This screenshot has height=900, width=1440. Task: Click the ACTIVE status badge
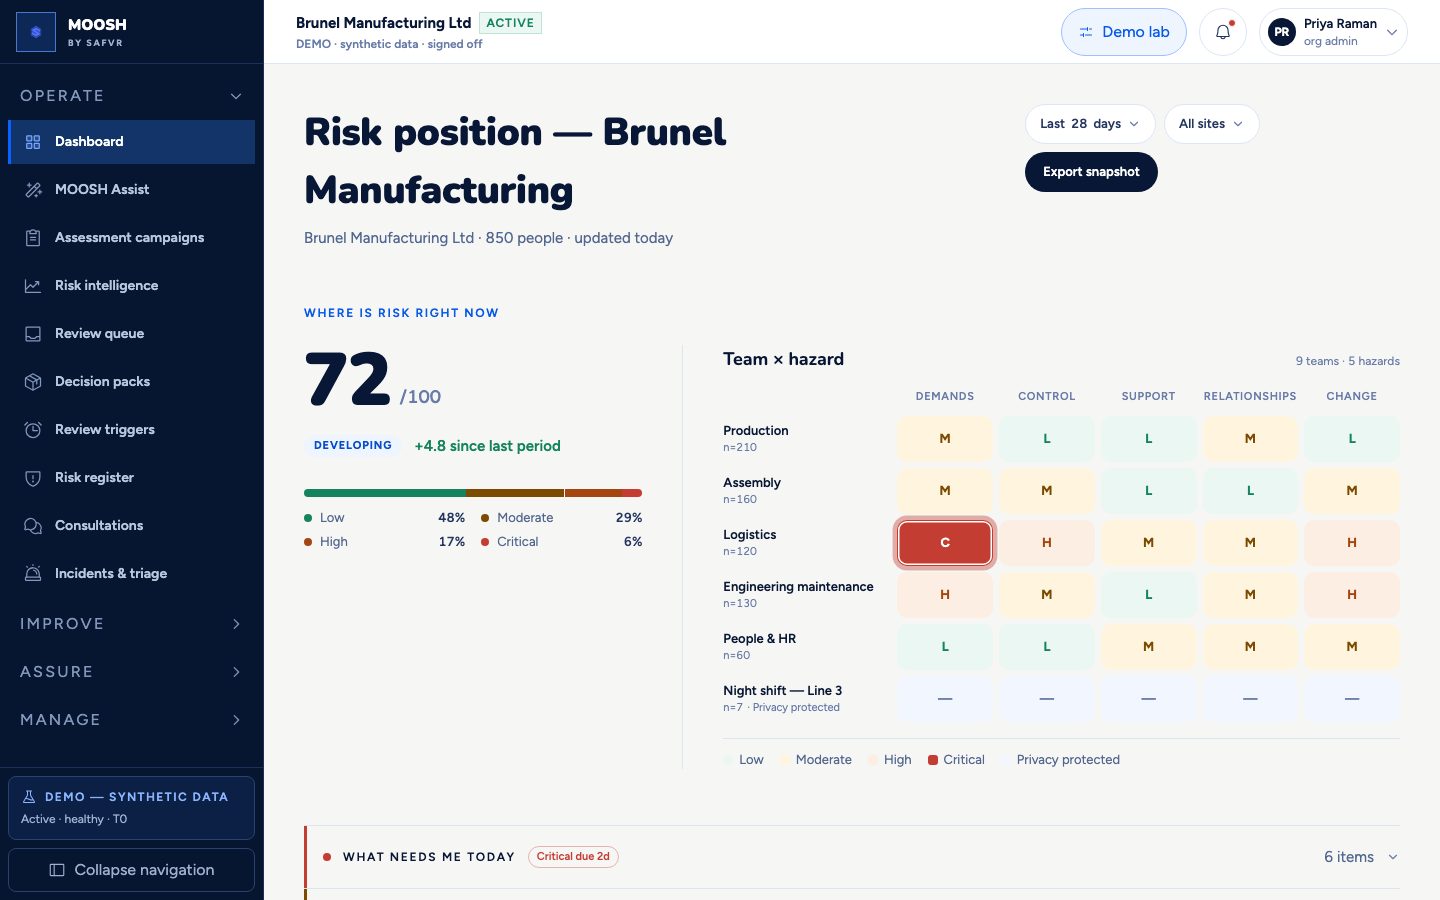(x=510, y=23)
